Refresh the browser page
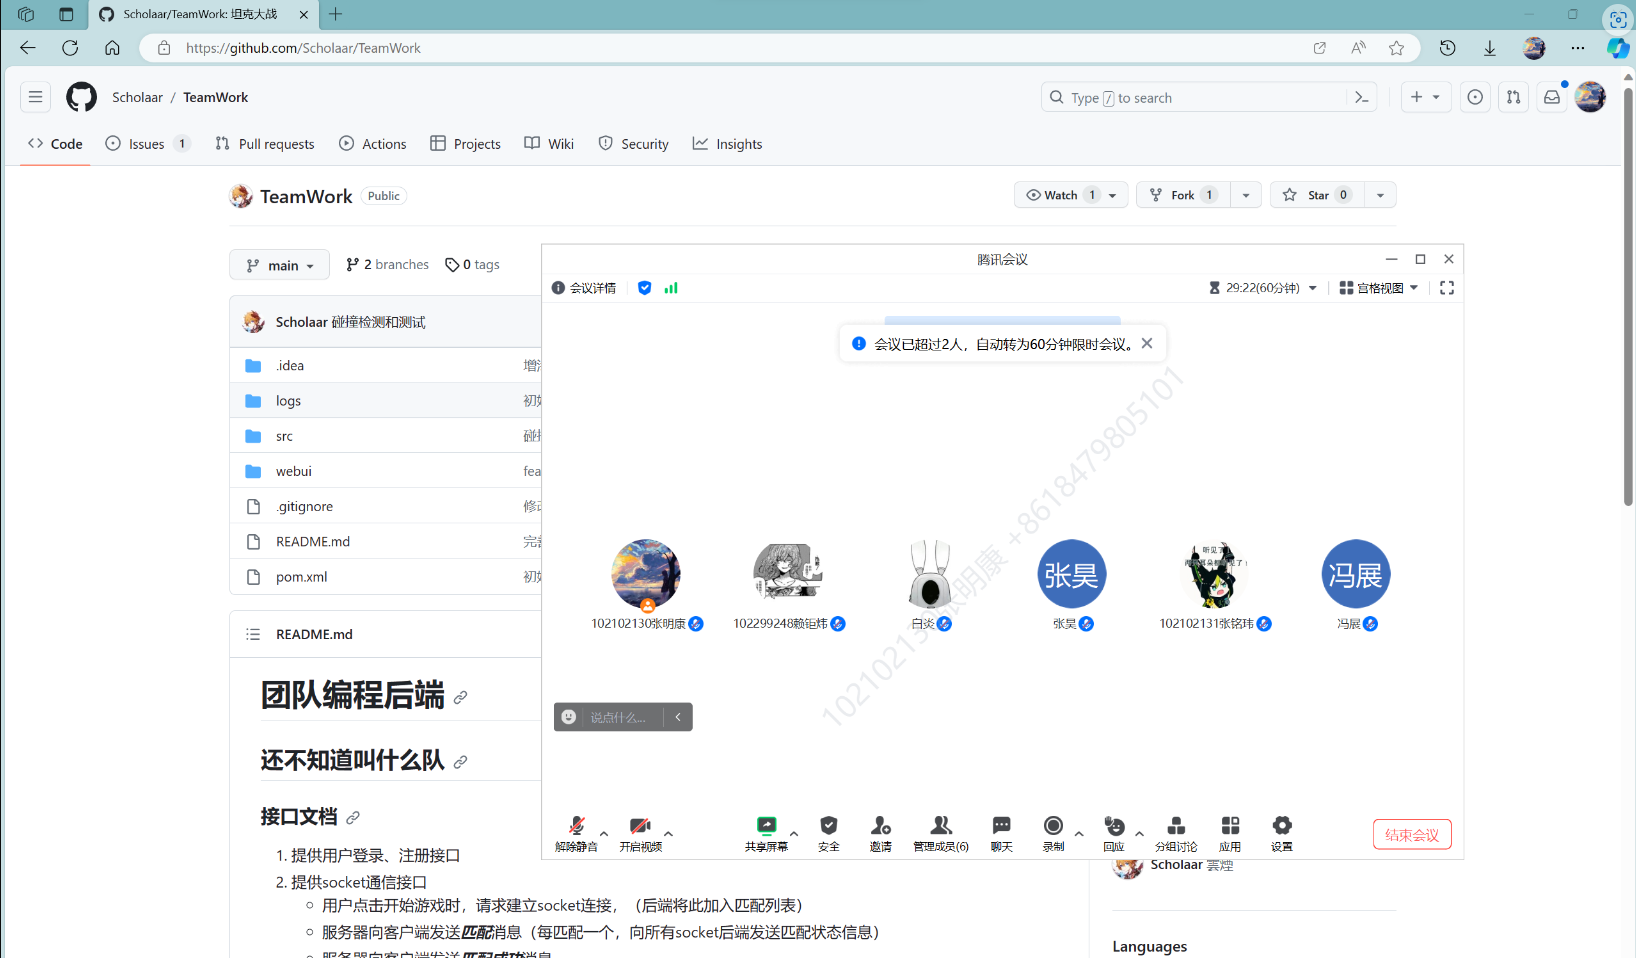Viewport: 1636px width, 958px height. [70, 48]
